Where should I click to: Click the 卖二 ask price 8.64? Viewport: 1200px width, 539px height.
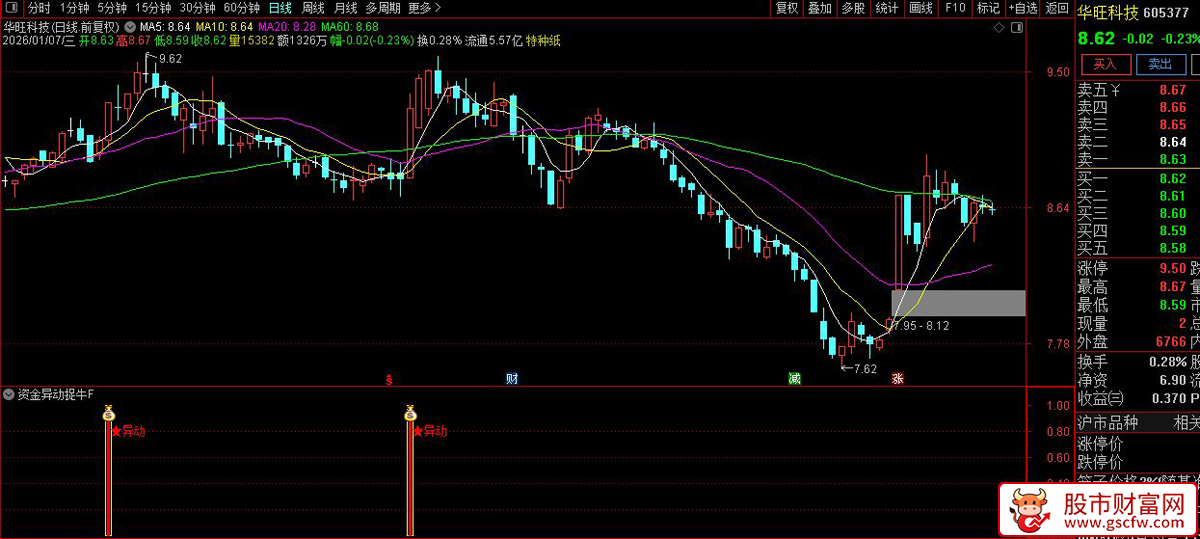[x=1173, y=142]
